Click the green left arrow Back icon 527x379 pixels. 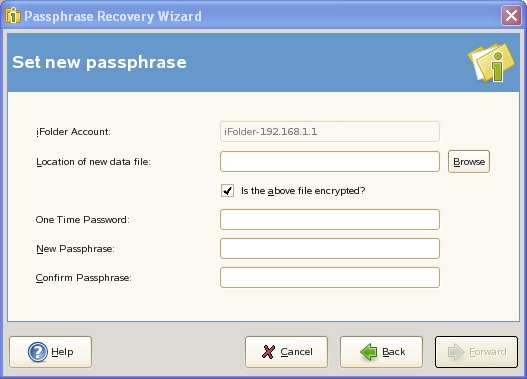point(369,352)
